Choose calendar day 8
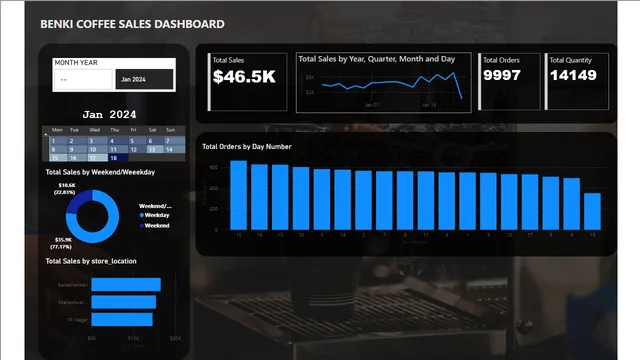Image resolution: width=640 pixels, height=360 pixels. click(x=58, y=149)
